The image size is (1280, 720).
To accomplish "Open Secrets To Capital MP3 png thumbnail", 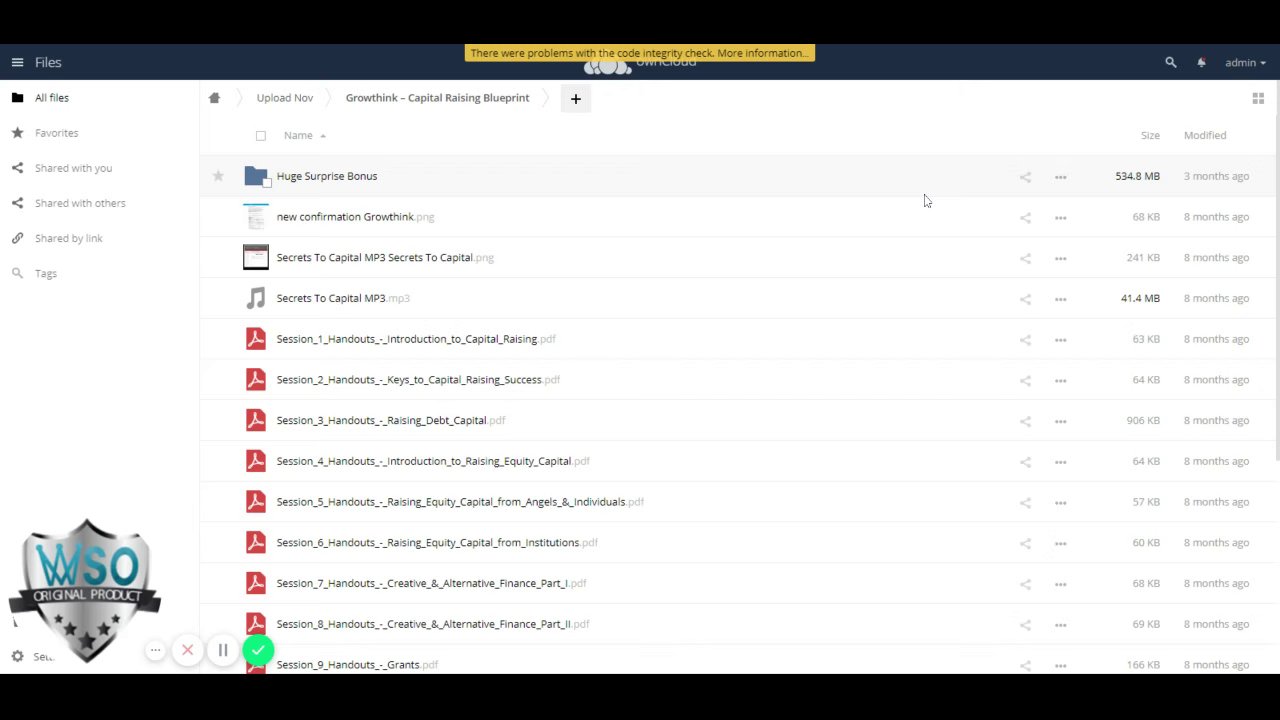I will click(256, 257).
